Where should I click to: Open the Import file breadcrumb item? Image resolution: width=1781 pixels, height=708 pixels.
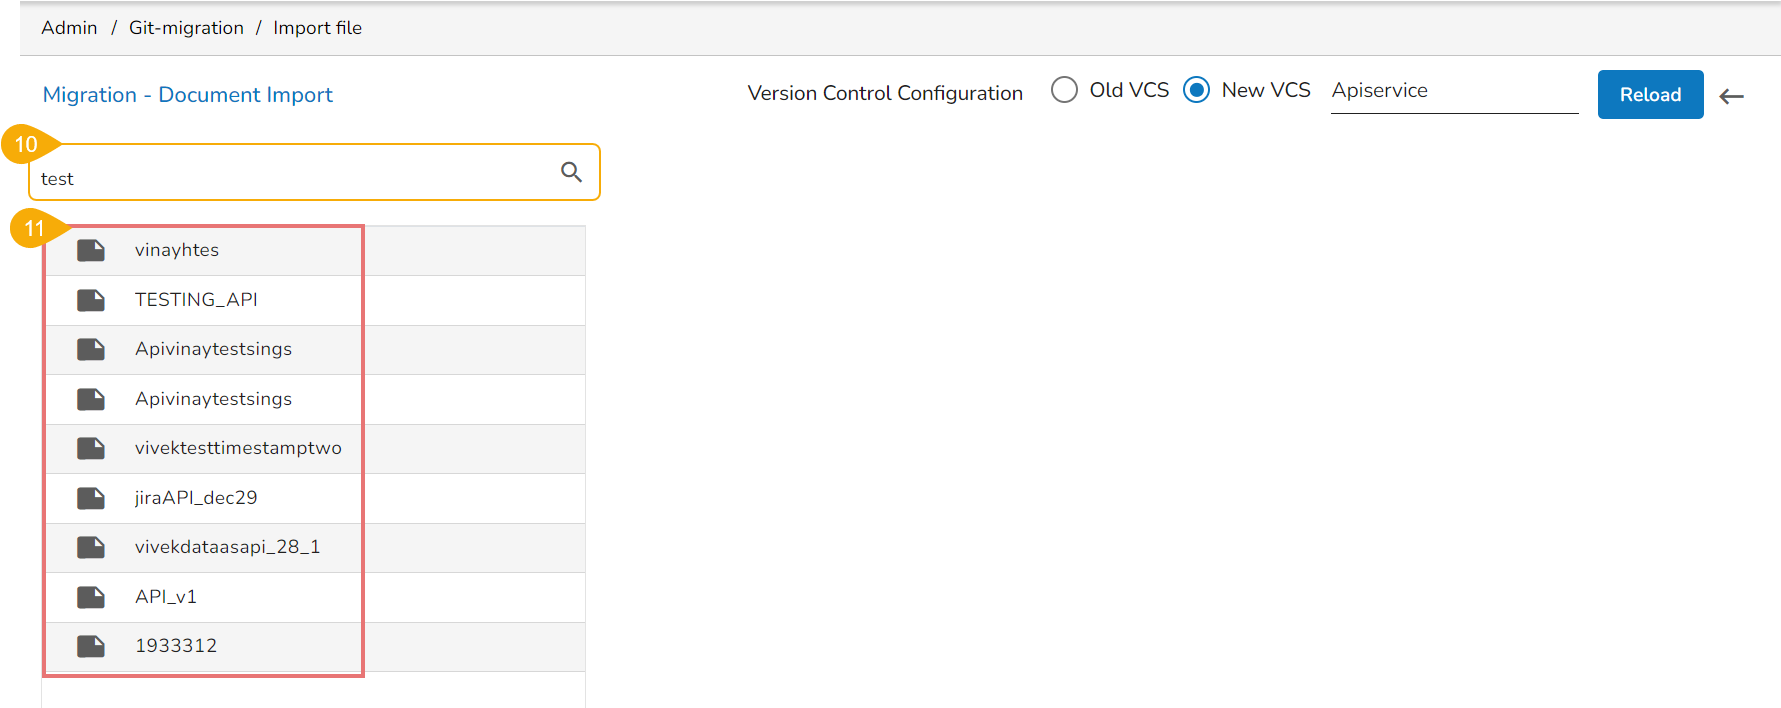tap(317, 28)
